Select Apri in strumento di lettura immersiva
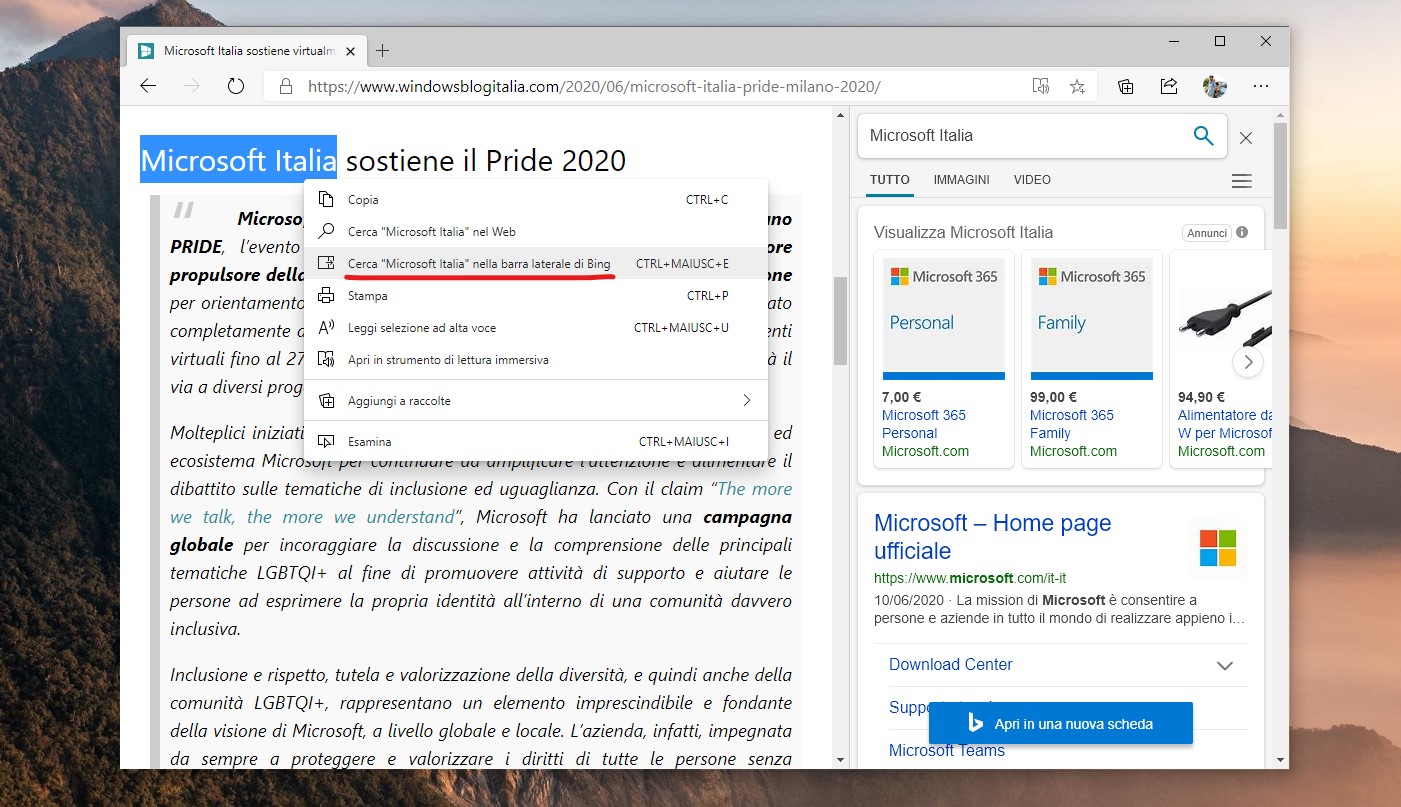 [x=536, y=359]
